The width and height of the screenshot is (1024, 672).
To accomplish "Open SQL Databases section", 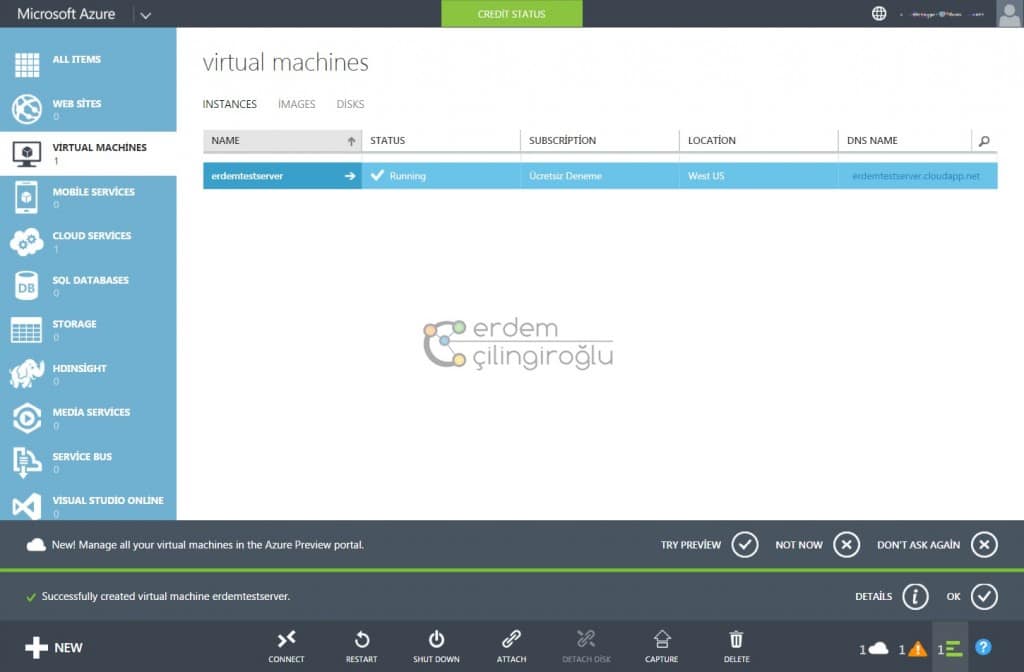I will point(88,286).
